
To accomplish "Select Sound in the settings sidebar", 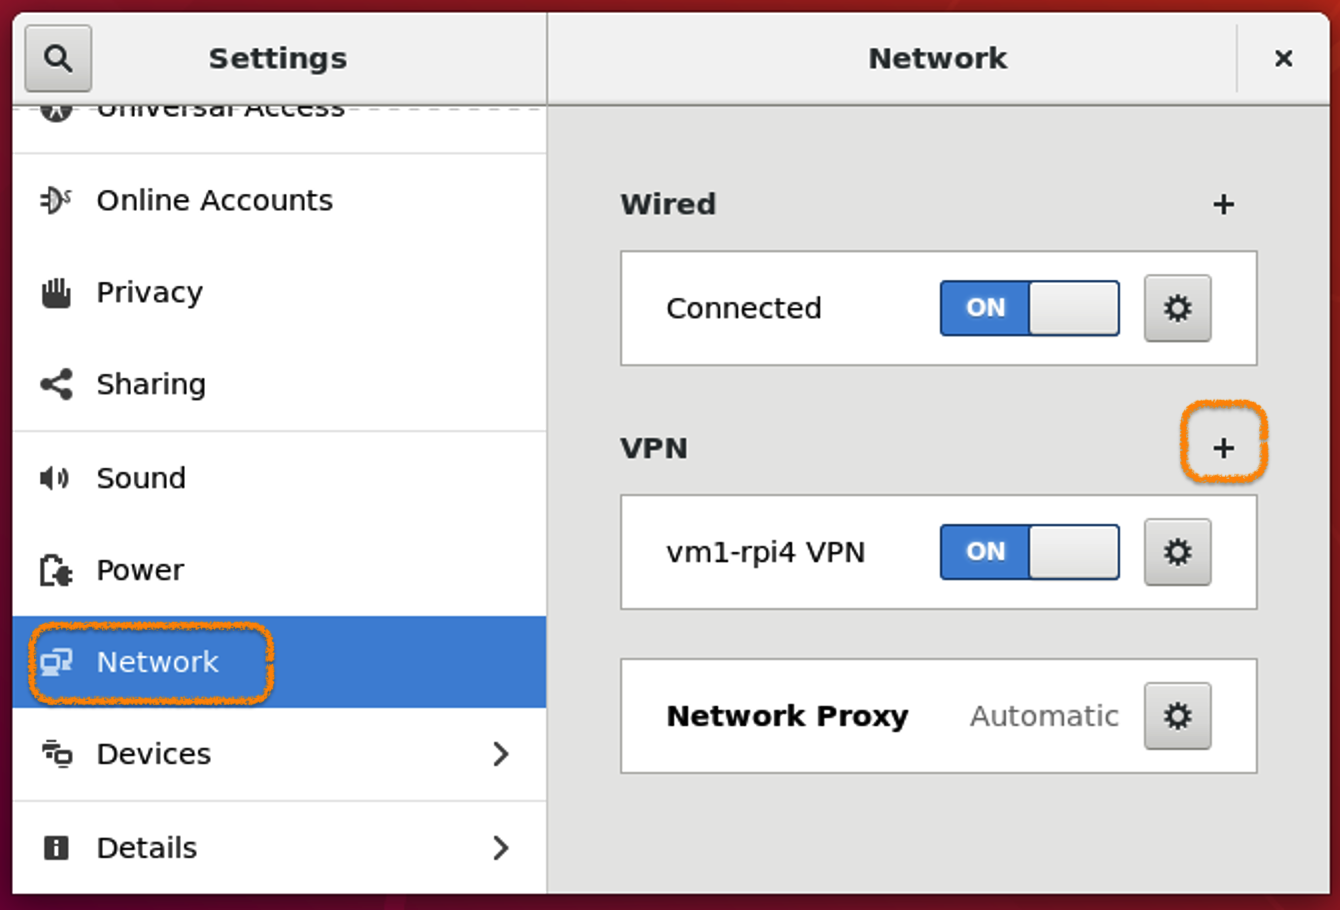I will coord(141,478).
